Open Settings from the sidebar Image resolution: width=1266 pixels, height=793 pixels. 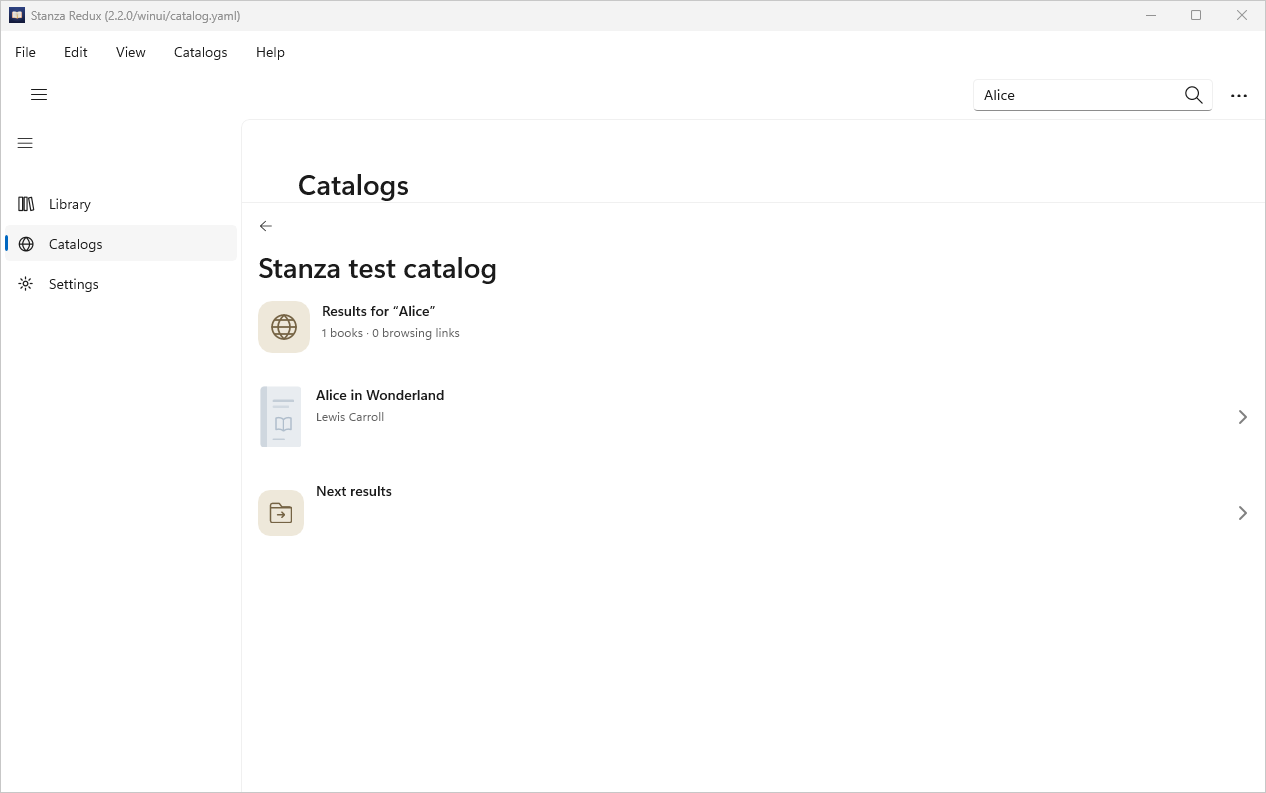click(121, 284)
